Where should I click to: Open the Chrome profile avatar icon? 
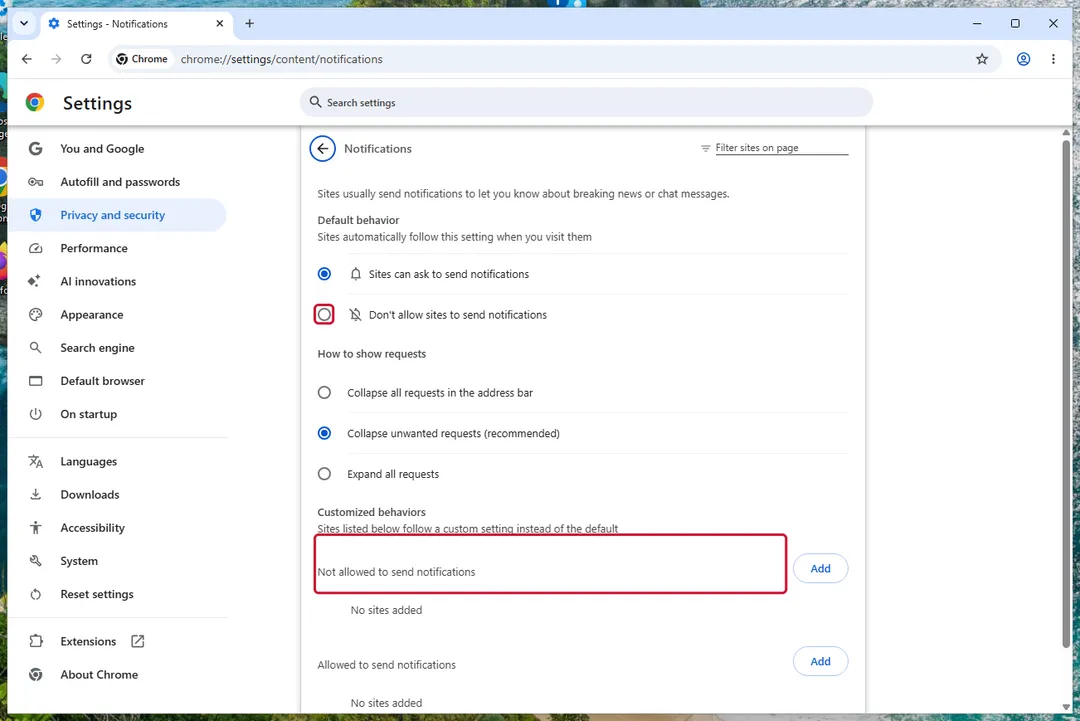click(1024, 59)
